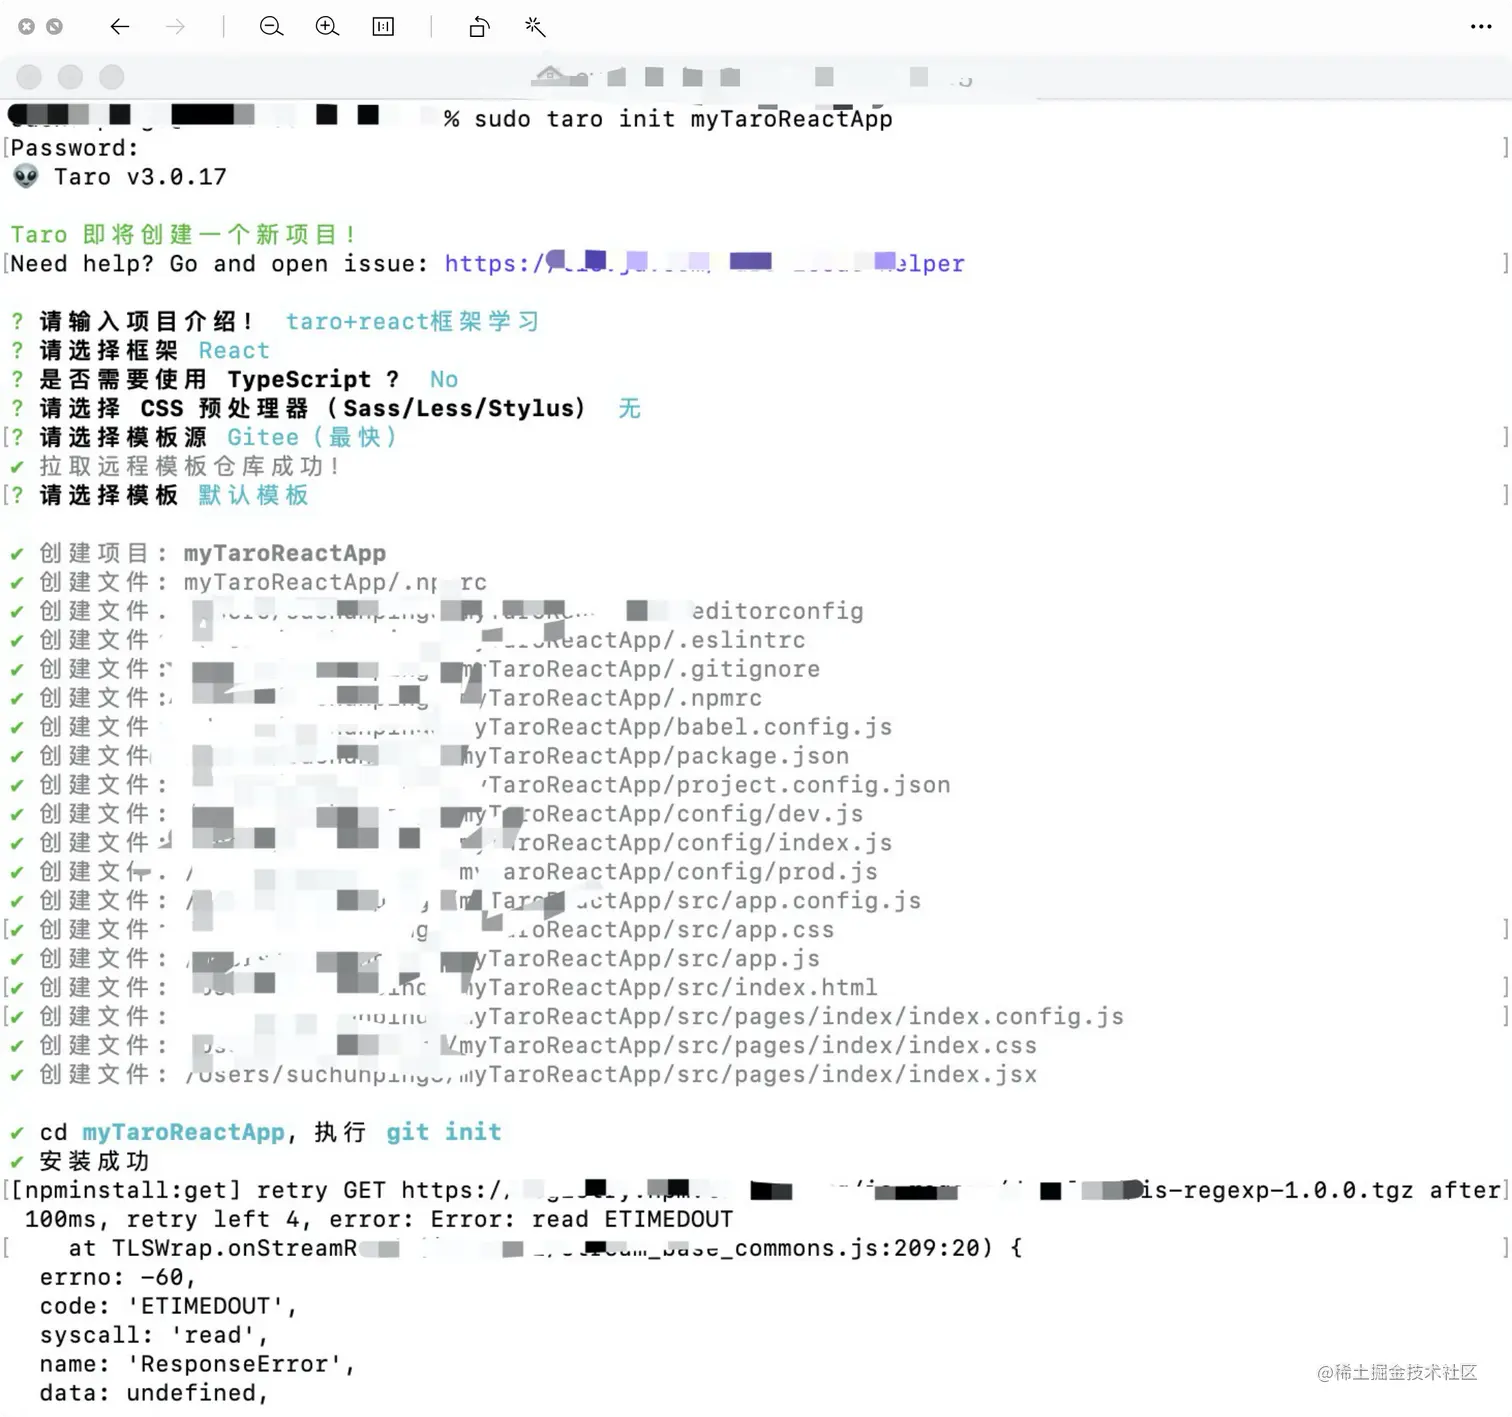Image resolution: width=1512 pixels, height=1417 pixels.
Task: Click the "code: 'ETIMEDOUT'," line
Action: point(168,1307)
